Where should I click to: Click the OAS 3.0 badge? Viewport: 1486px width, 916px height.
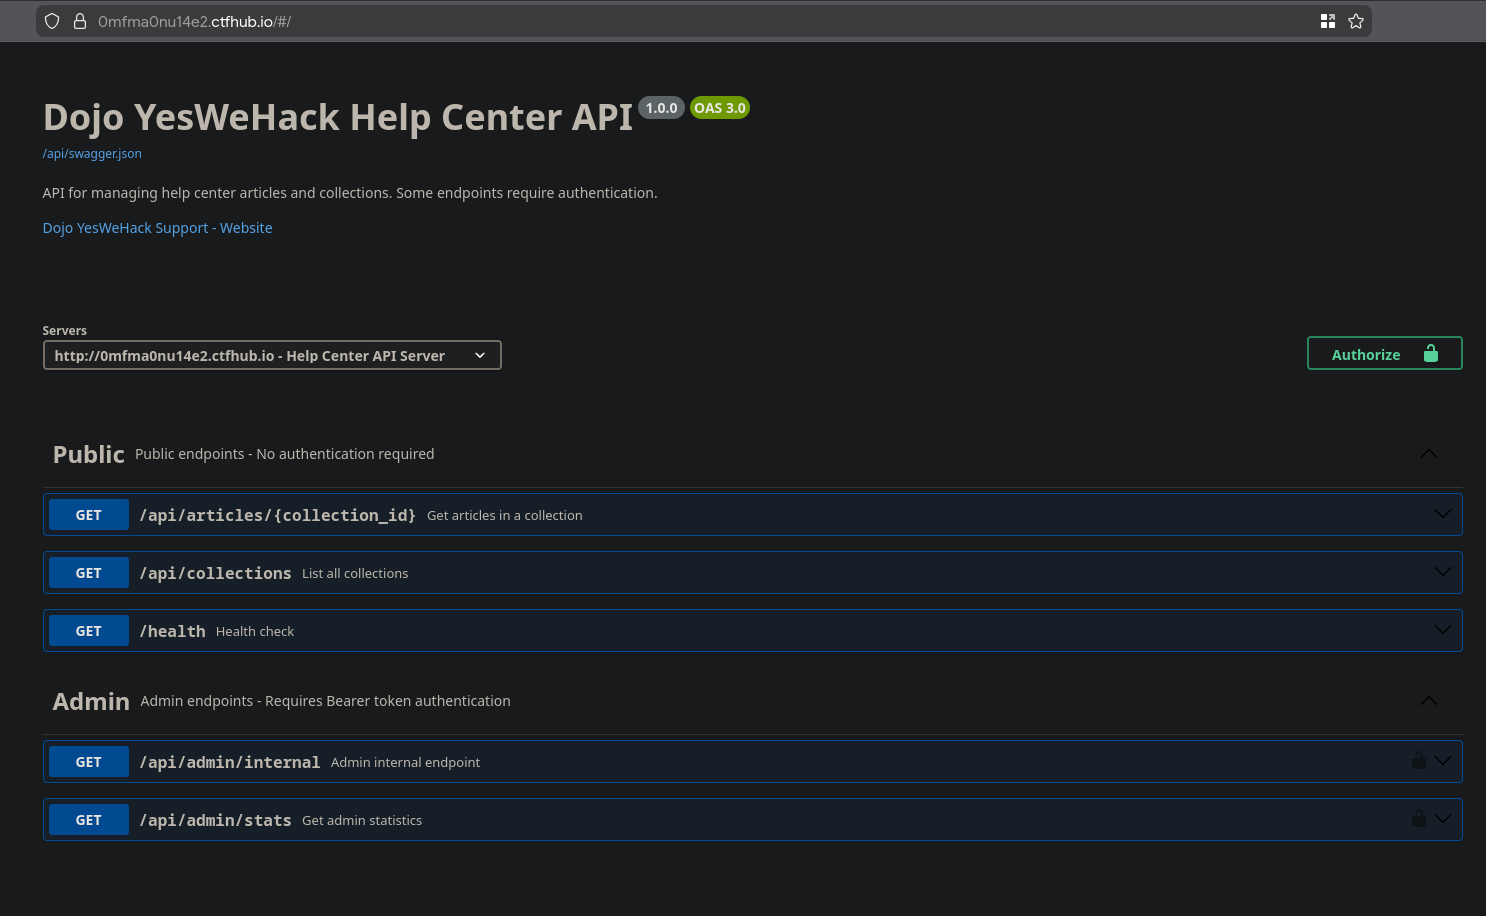(719, 108)
